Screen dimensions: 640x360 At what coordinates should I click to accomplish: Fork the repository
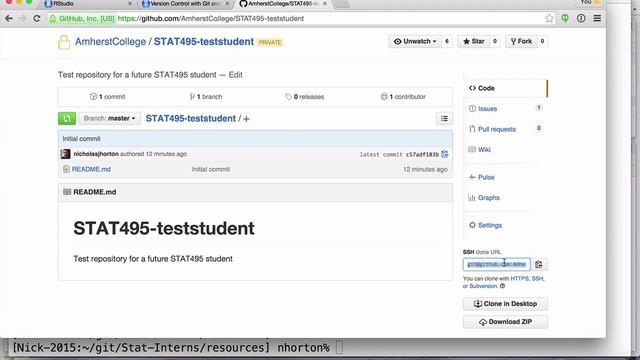click(x=521, y=41)
